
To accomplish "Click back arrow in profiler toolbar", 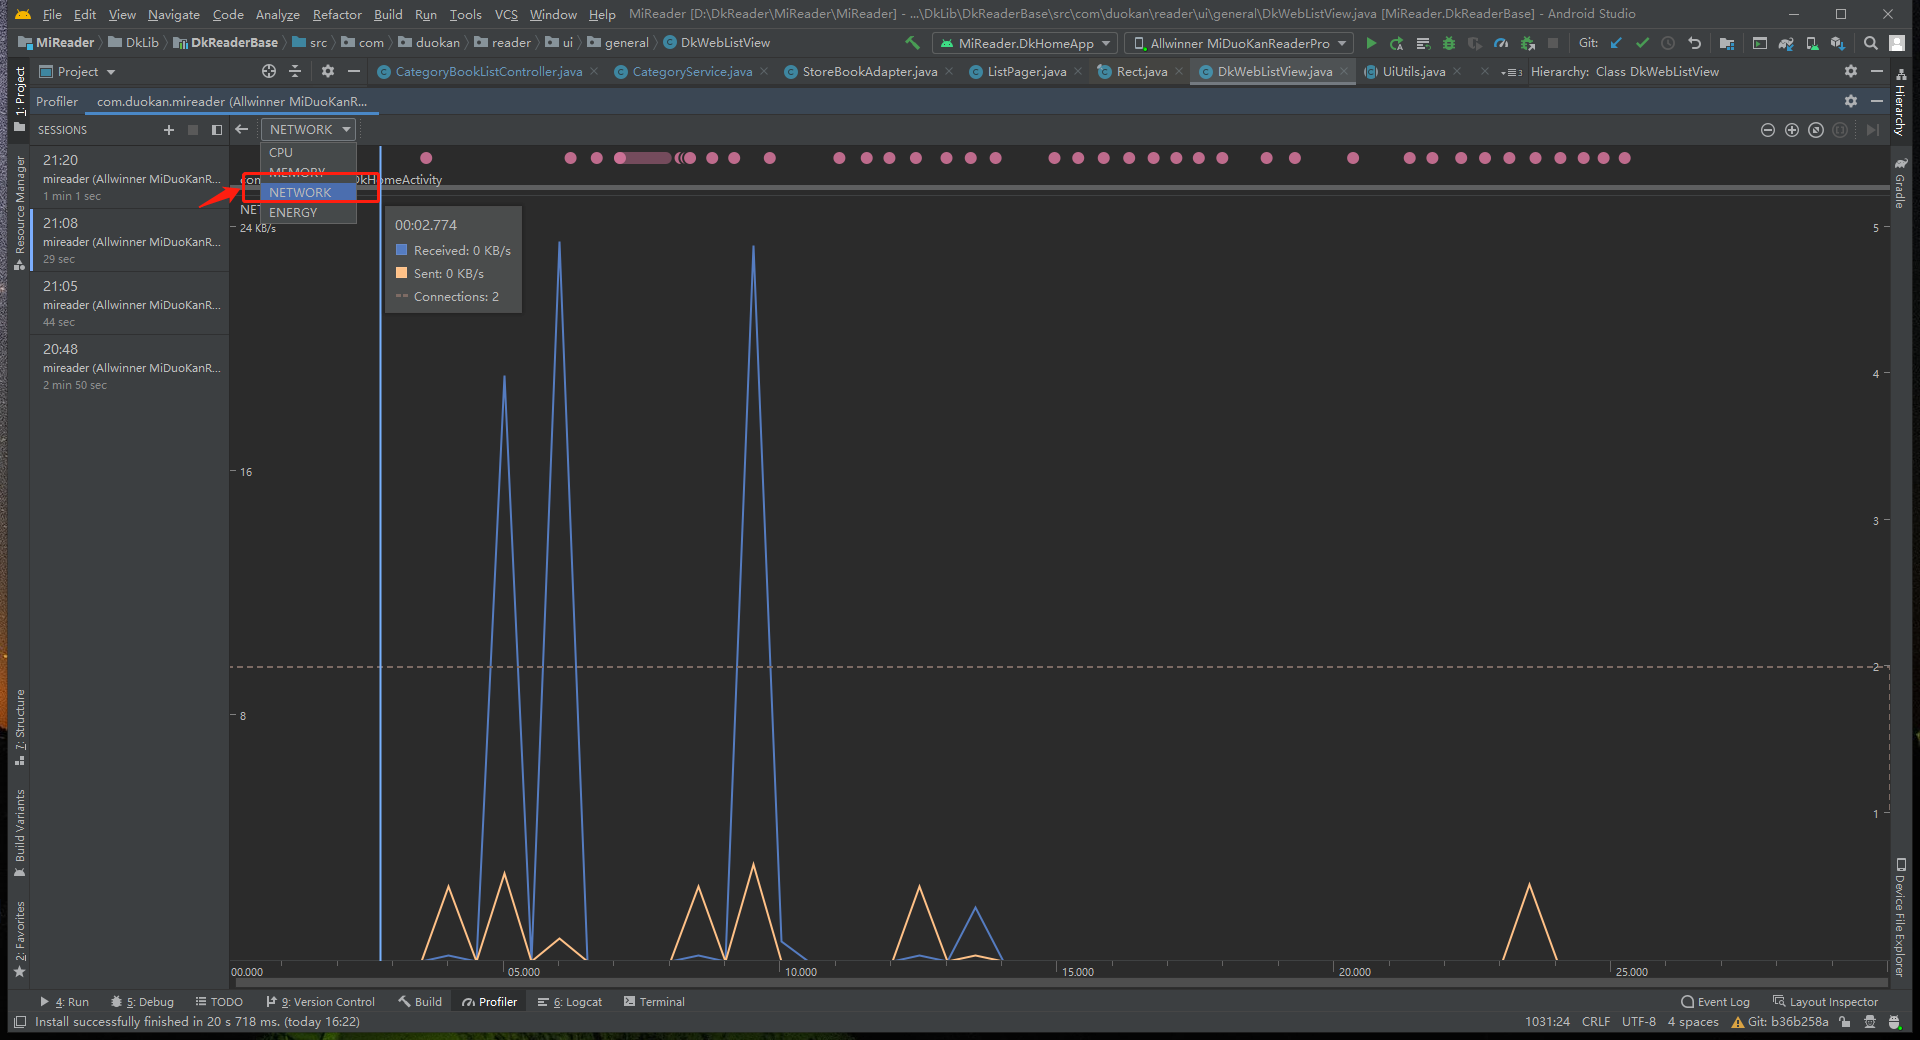I will click(x=241, y=129).
